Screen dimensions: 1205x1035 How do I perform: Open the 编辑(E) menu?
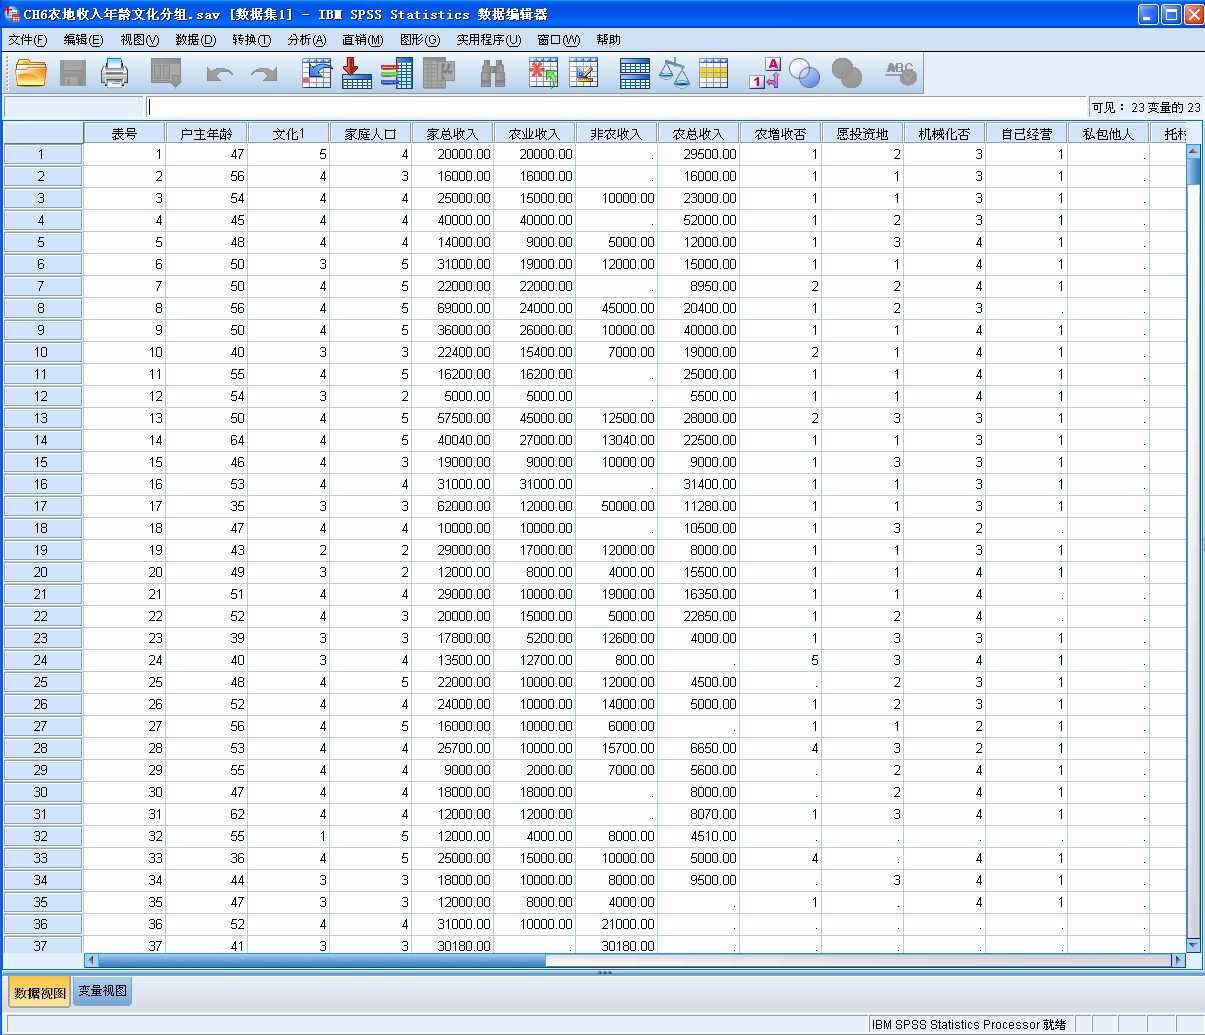83,40
